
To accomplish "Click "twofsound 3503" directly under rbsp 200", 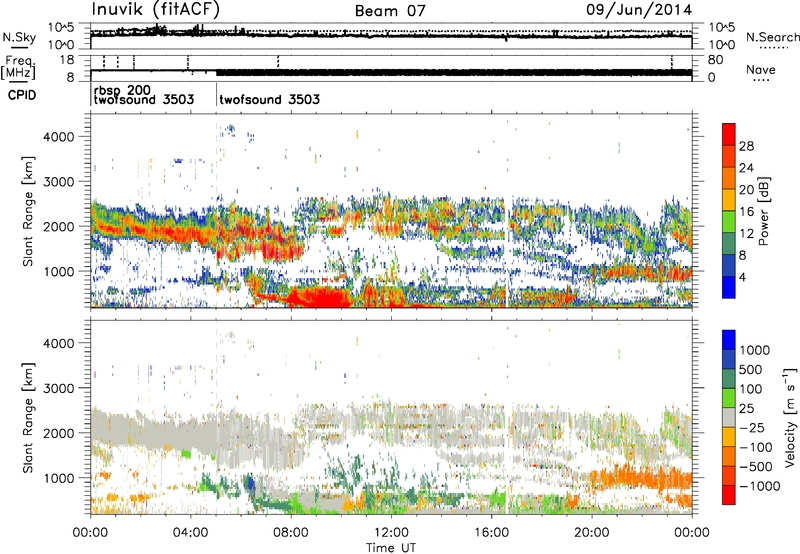I will tap(143, 99).
